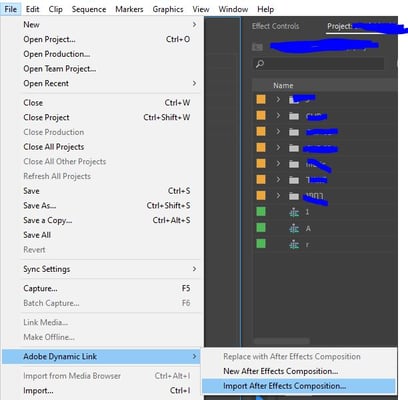The image size is (408, 400).
Task: Expand the fifth bin chevron
Action: coord(278,163)
